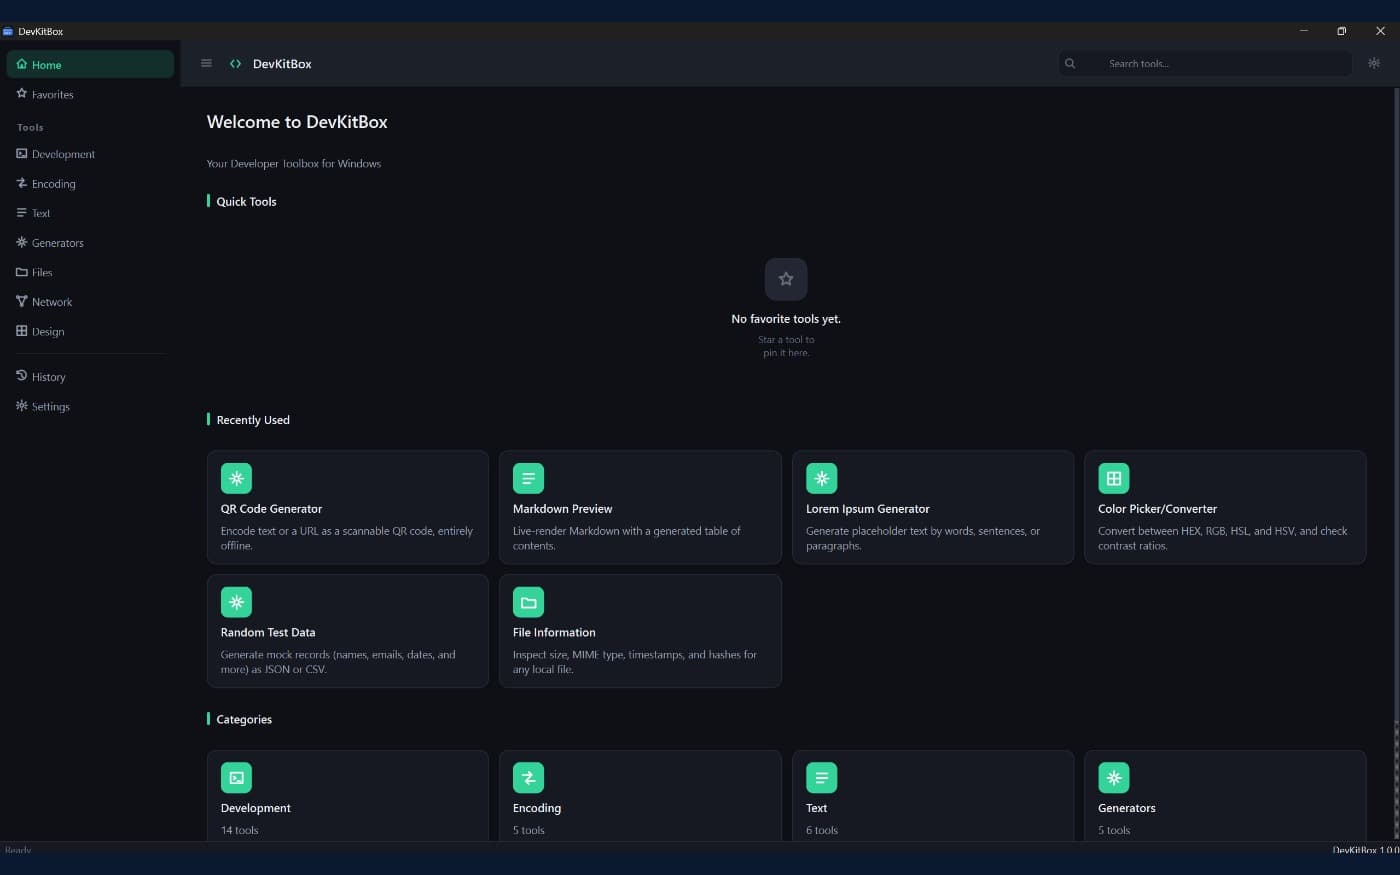Click the Design grid icon in sidebar

click(x=21, y=331)
